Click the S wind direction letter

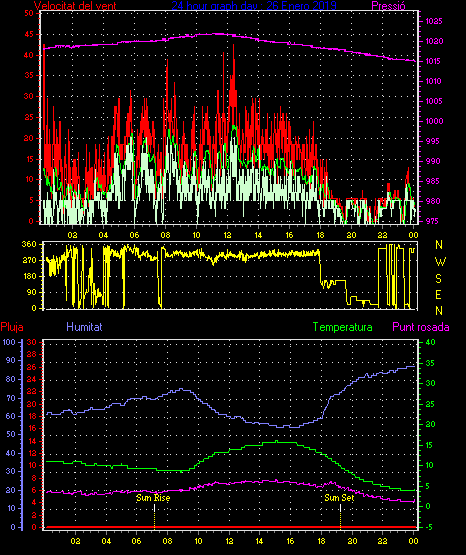tap(438, 279)
